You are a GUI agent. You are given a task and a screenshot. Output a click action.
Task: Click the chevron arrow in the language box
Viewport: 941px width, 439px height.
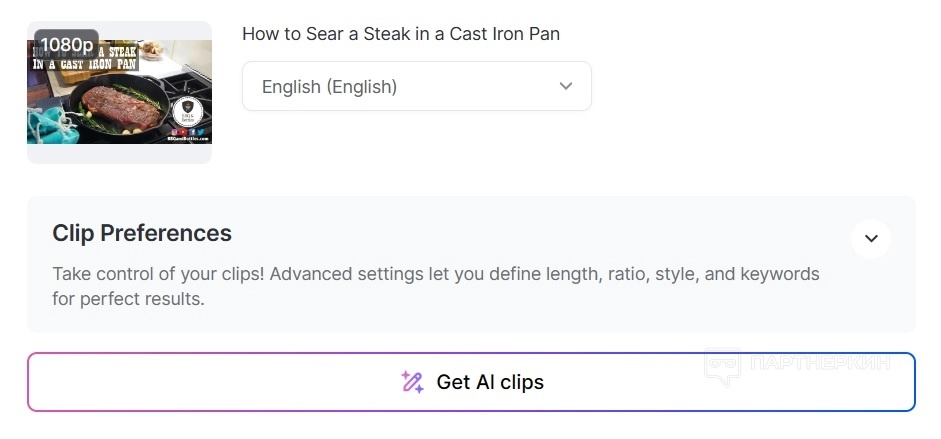point(566,86)
